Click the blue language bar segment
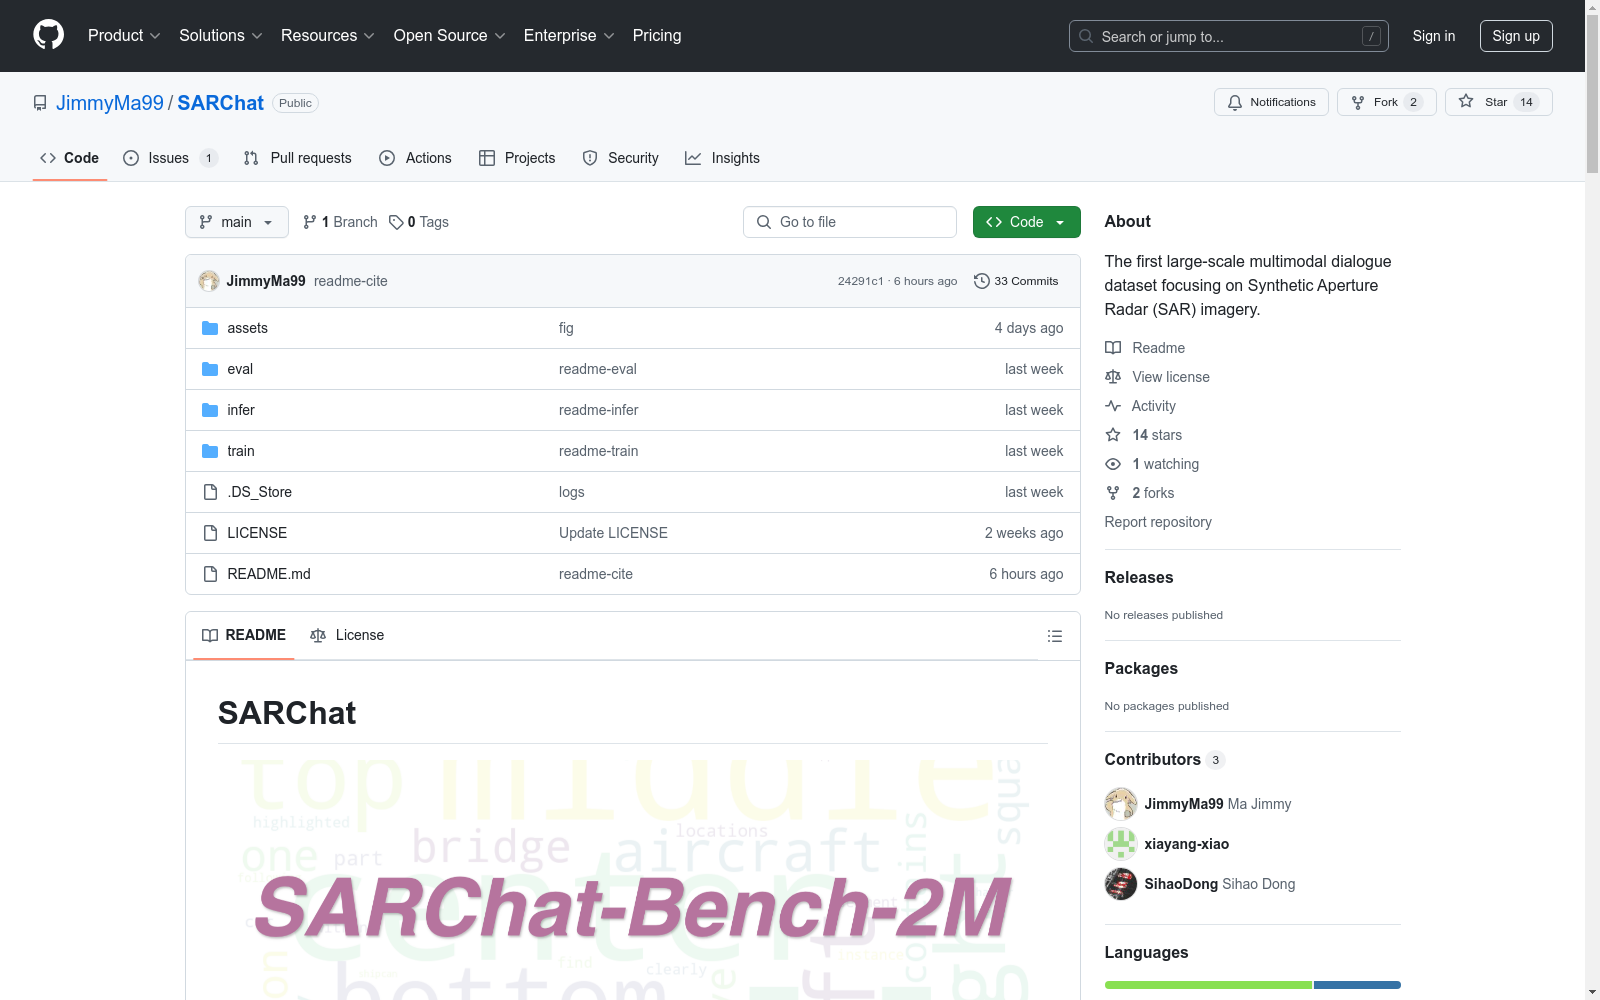The width and height of the screenshot is (1600, 1000). tap(1357, 985)
